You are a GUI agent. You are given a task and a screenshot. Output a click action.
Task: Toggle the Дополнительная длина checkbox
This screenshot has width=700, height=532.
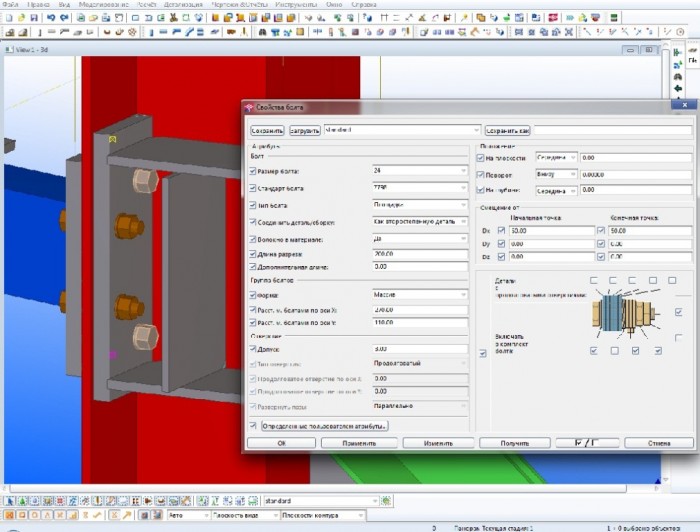[253, 267]
